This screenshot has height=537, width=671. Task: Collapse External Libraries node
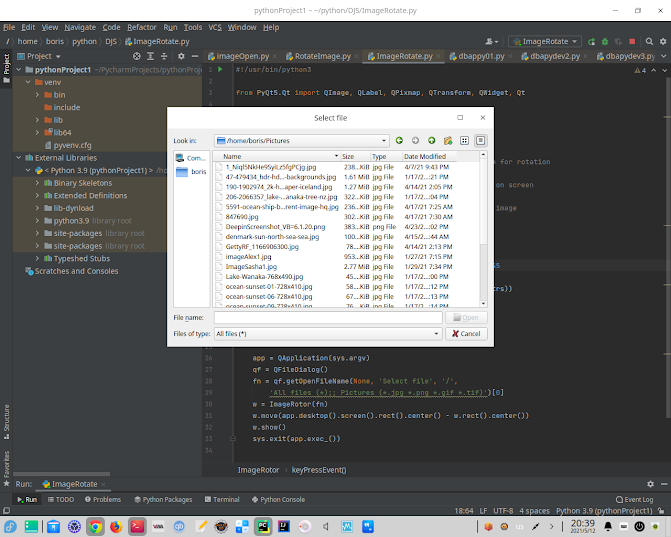coord(19,158)
